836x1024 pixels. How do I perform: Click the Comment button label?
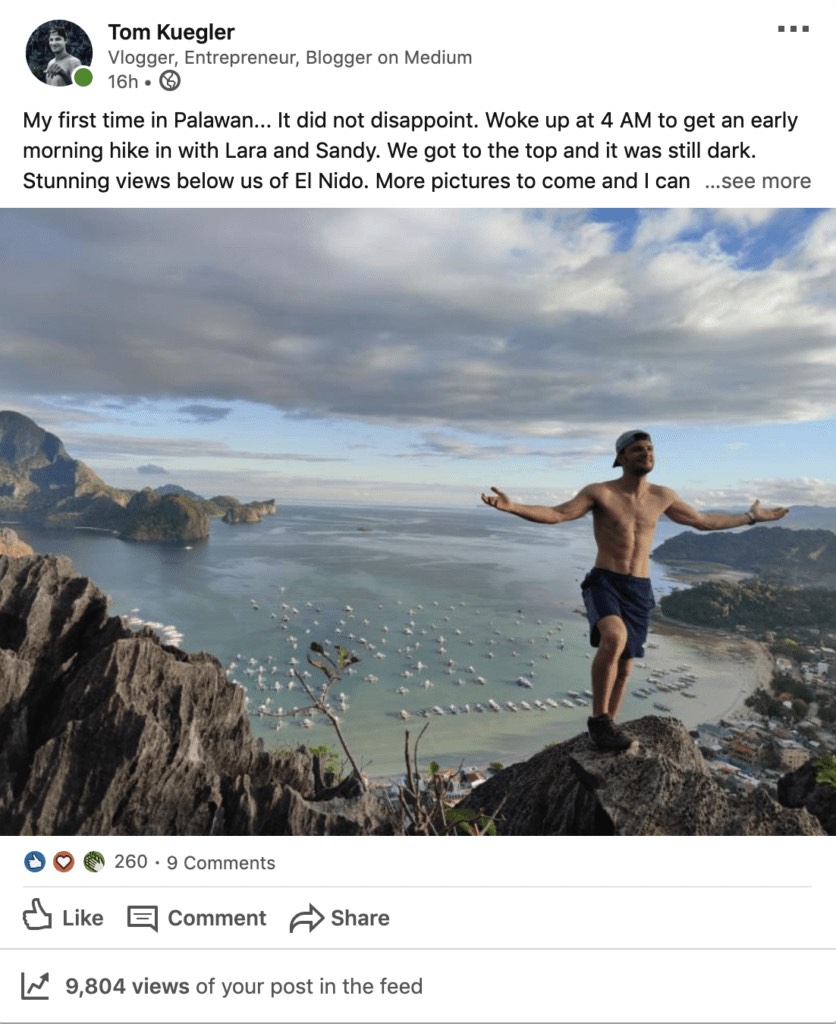pos(217,918)
